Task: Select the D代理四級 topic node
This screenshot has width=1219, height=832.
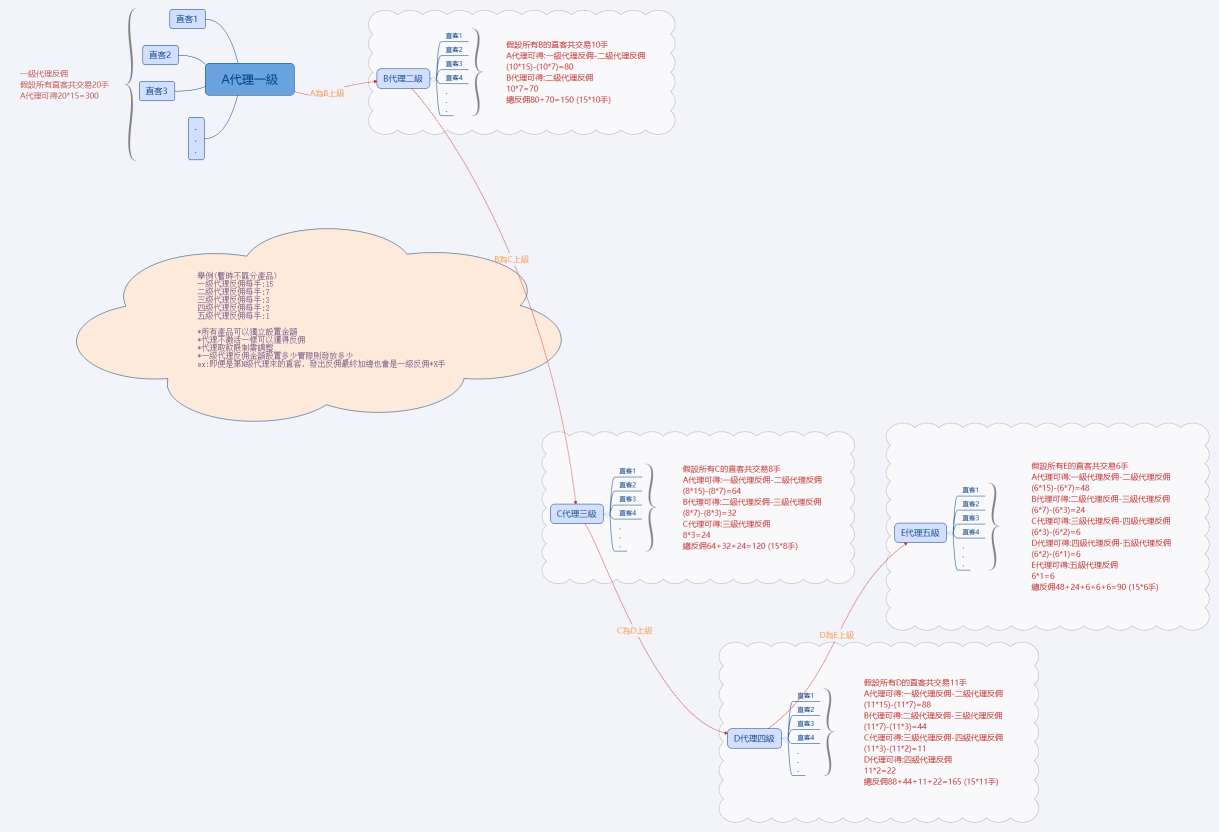Action: pos(755,738)
